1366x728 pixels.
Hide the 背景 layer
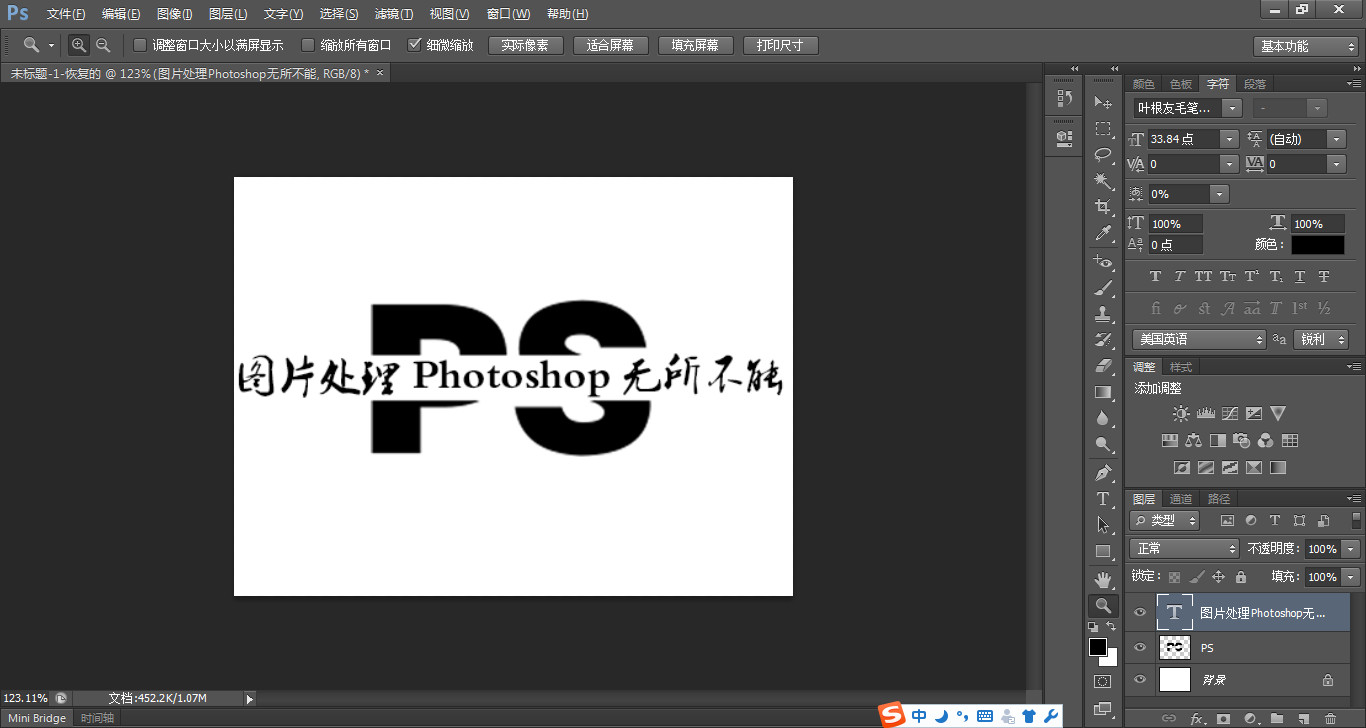pos(1140,680)
